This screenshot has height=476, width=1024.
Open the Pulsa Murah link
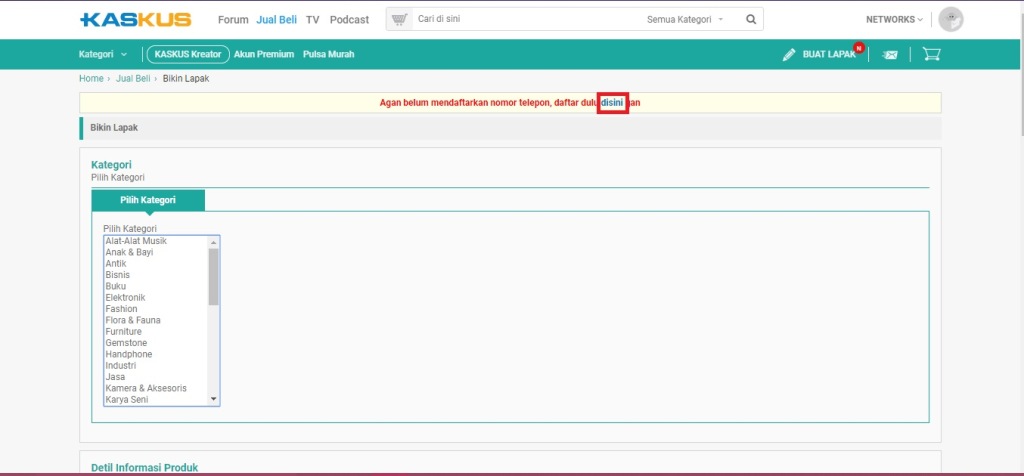(x=328, y=54)
